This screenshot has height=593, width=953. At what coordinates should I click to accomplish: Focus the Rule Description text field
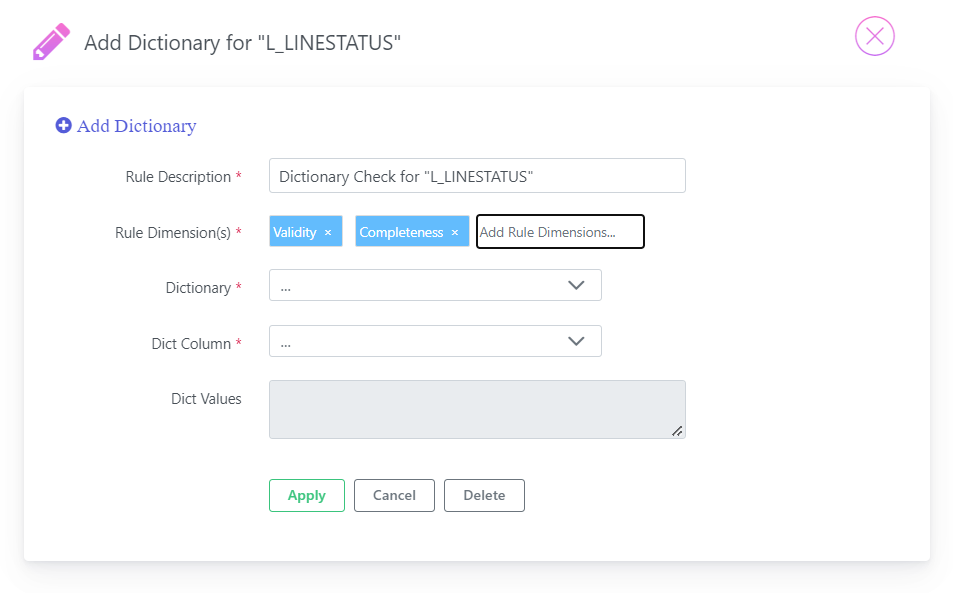[x=477, y=176]
